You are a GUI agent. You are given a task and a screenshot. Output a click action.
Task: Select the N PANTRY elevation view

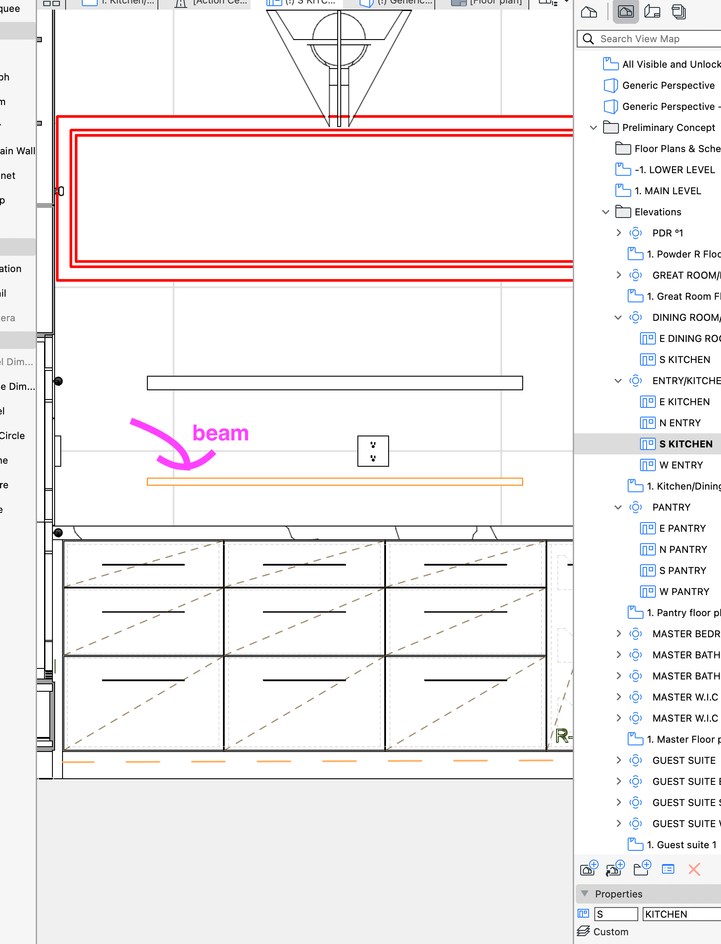[x=673, y=549]
